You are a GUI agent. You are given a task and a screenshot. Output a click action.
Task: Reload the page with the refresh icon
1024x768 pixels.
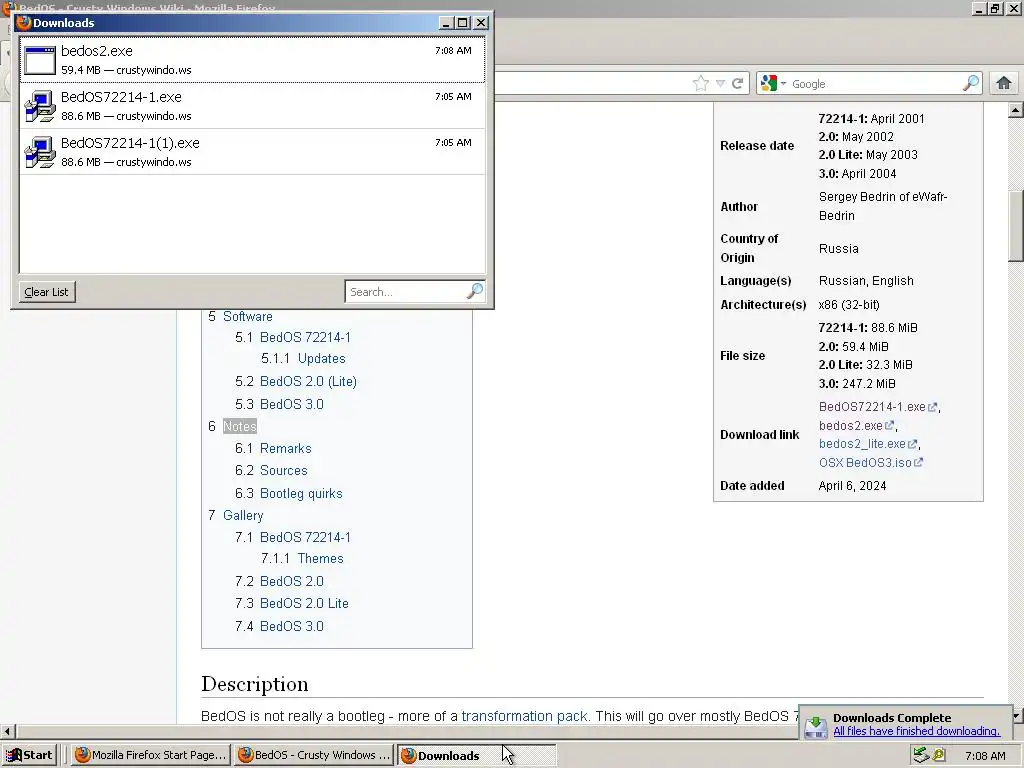click(738, 84)
